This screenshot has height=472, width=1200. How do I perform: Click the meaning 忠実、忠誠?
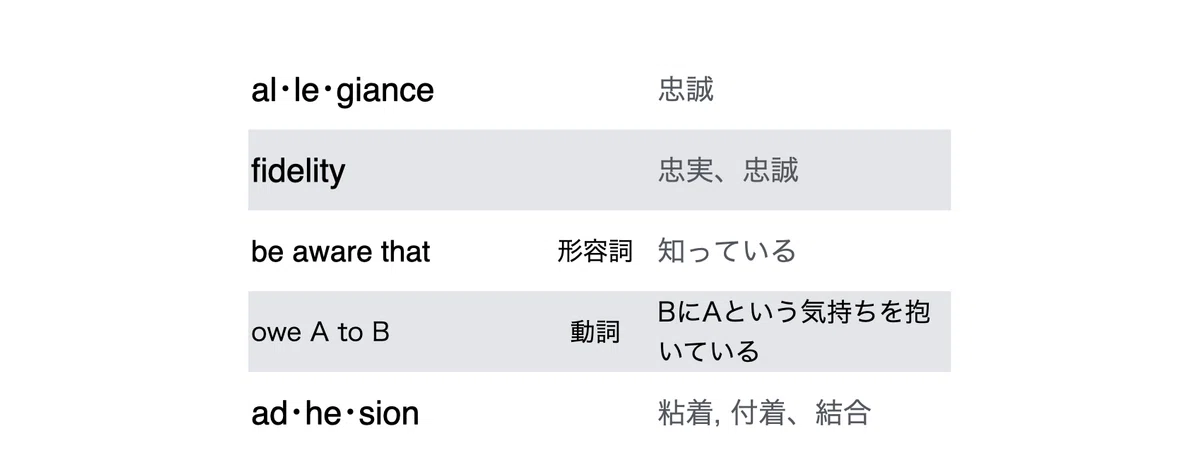point(728,170)
